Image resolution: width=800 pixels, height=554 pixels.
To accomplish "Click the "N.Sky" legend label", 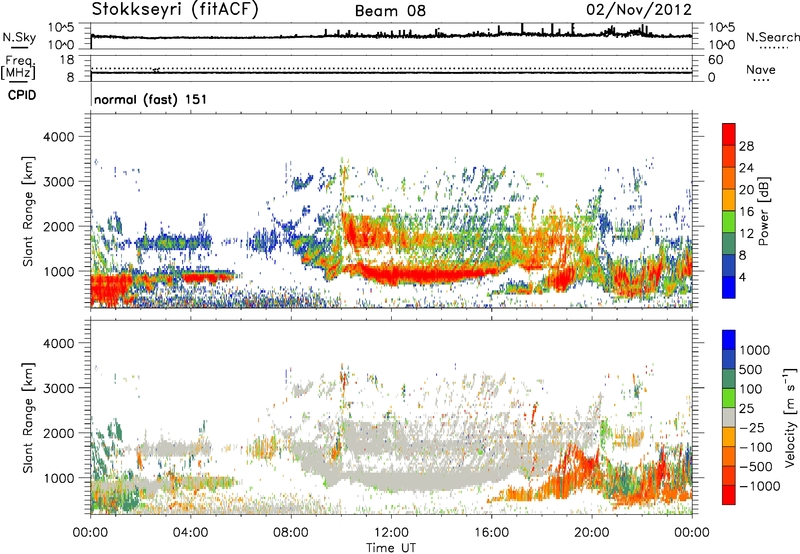I will click(x=19, y=37).
